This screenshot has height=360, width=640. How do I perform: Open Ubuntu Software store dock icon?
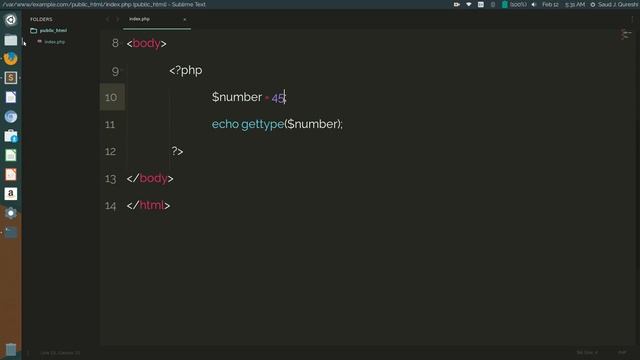[x=11, y=136]
